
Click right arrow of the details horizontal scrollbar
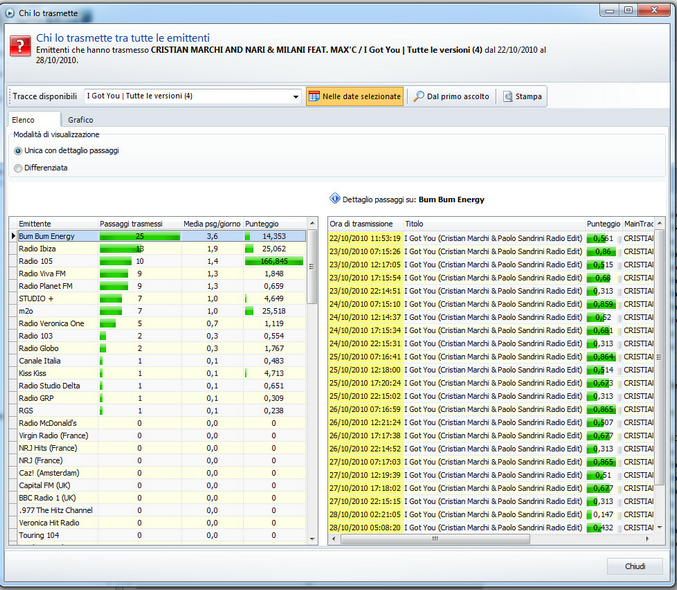pos(647,539)
